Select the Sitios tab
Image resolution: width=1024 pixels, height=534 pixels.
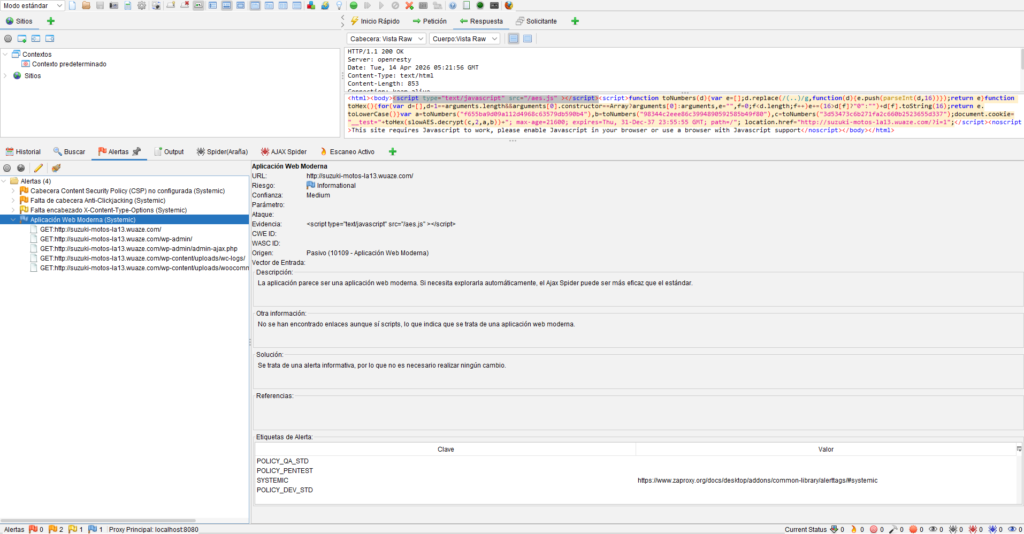coord(19,21)
